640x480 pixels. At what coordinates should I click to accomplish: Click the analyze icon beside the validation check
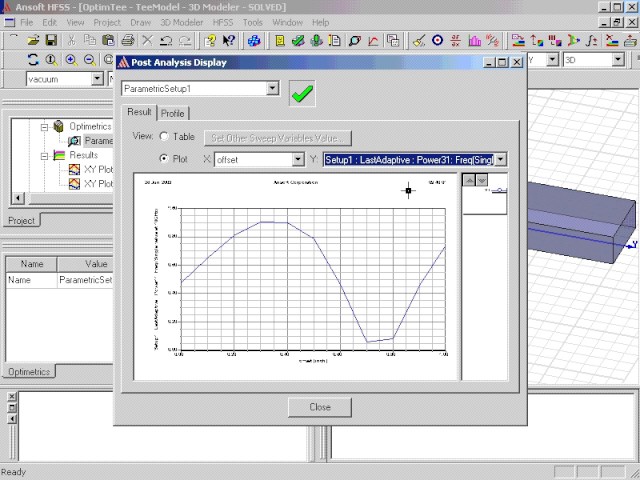[316, 40]
